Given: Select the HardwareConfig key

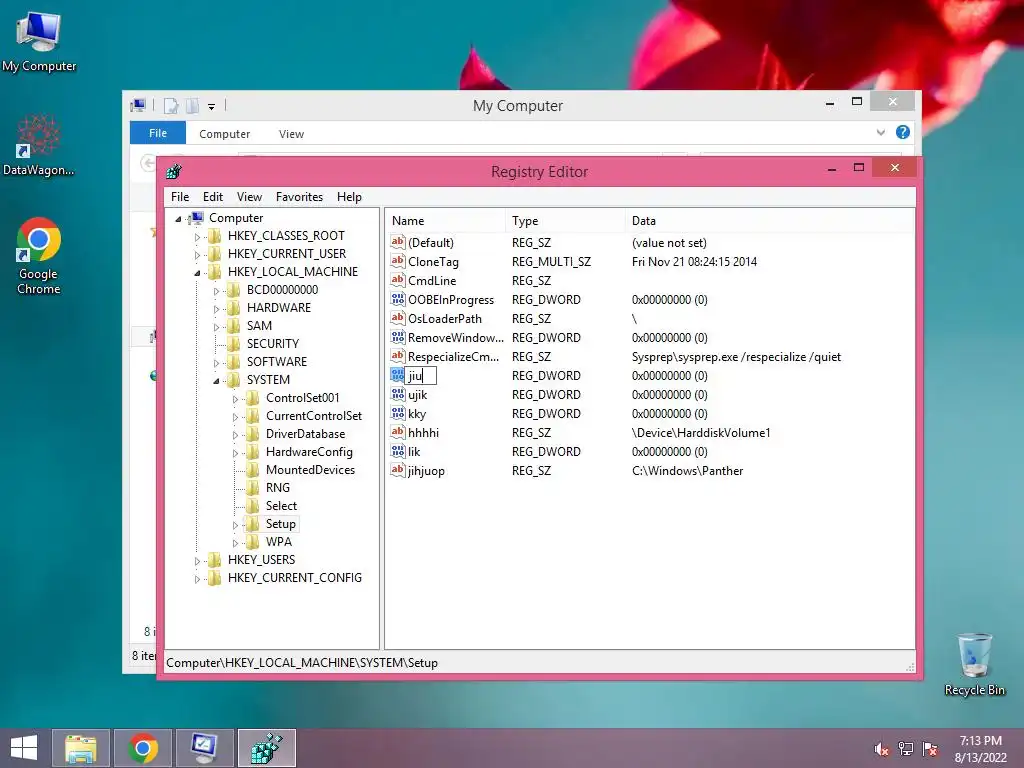Looking at the screenshot, I should point(309,452).
